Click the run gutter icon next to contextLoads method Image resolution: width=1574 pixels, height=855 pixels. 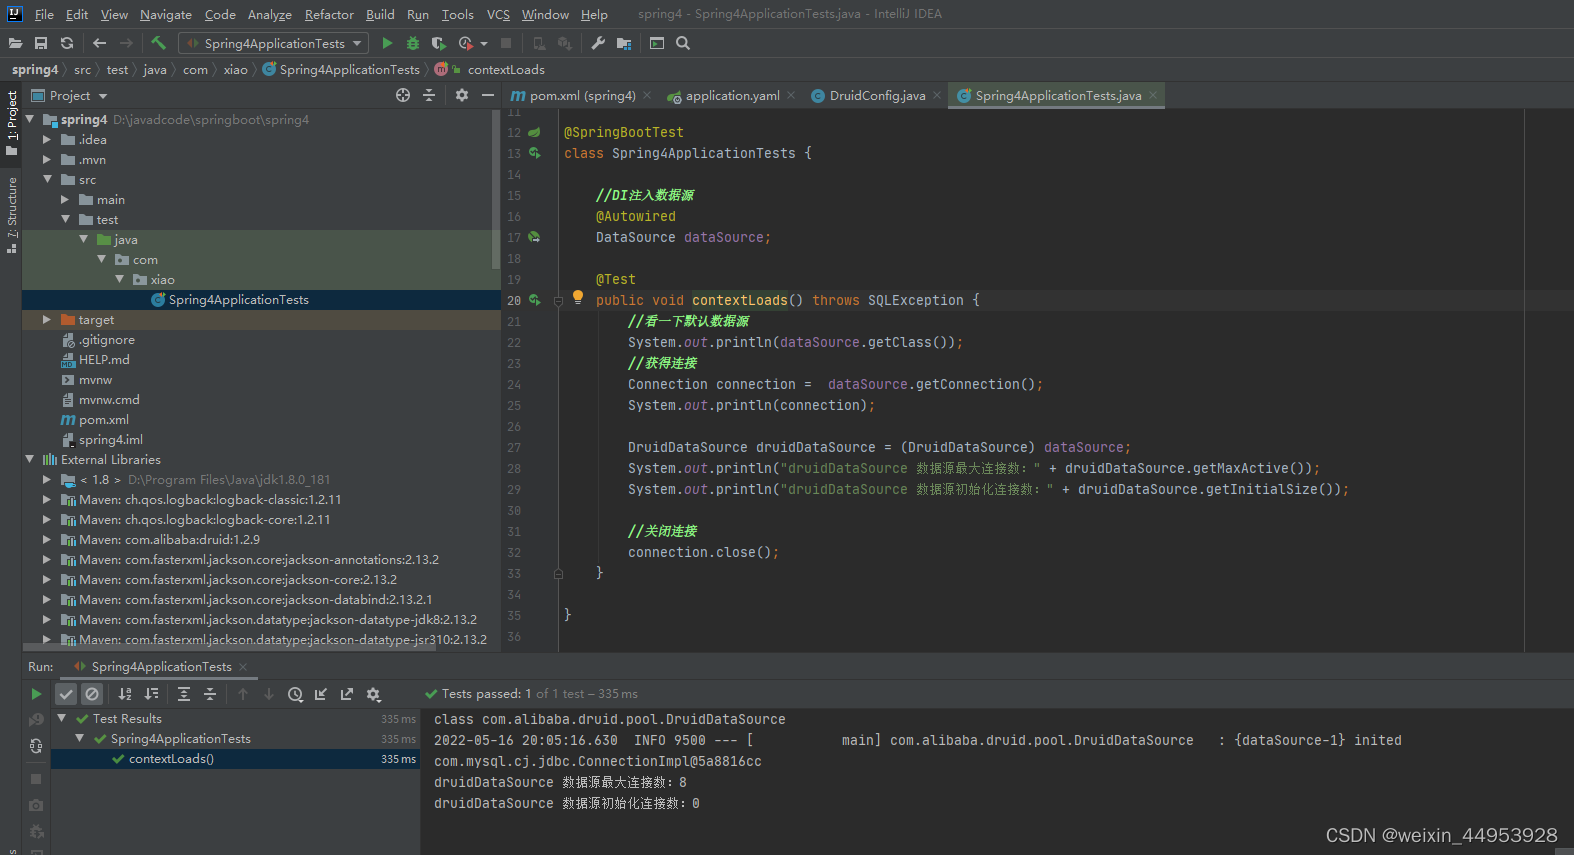click(x=535, y=300)
